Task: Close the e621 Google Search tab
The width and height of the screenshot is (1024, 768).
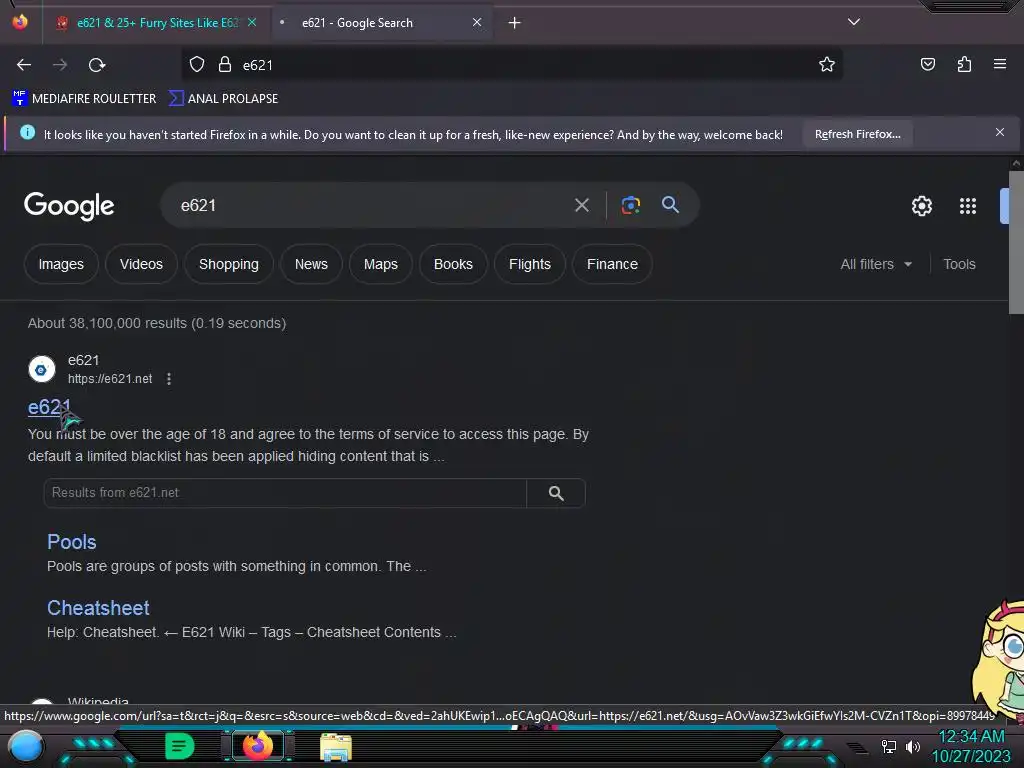Action: click(477, 23)
